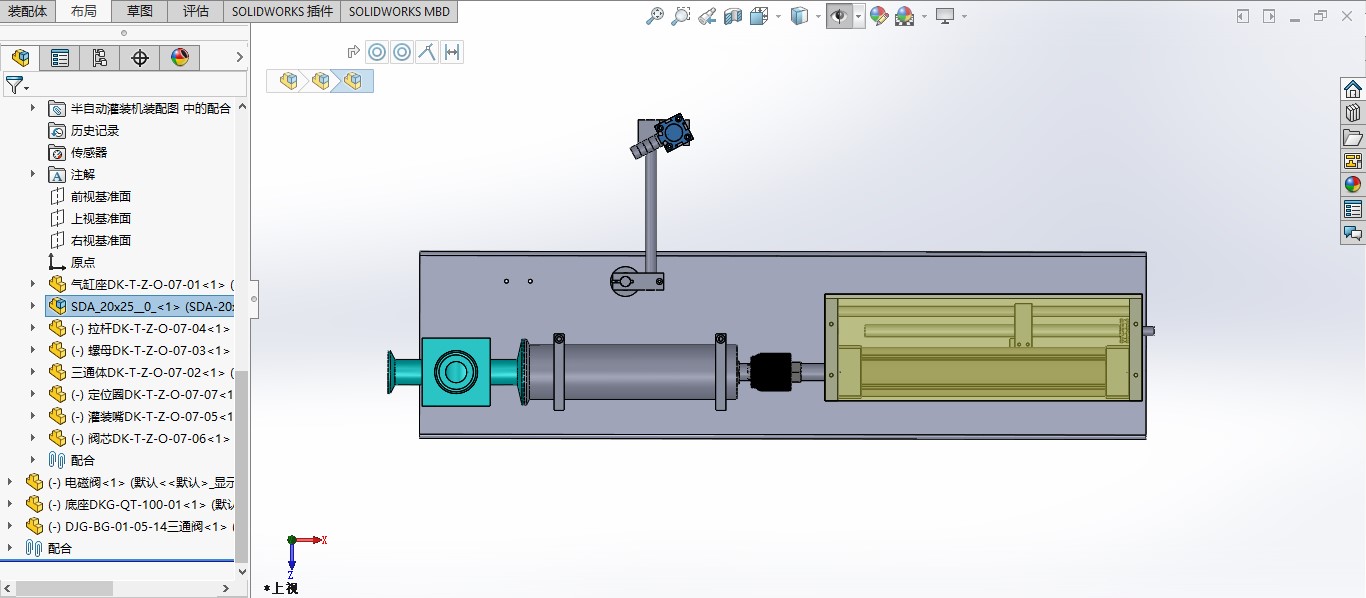Open the Custom Properties icon in task pane

tap(1353, 209)
